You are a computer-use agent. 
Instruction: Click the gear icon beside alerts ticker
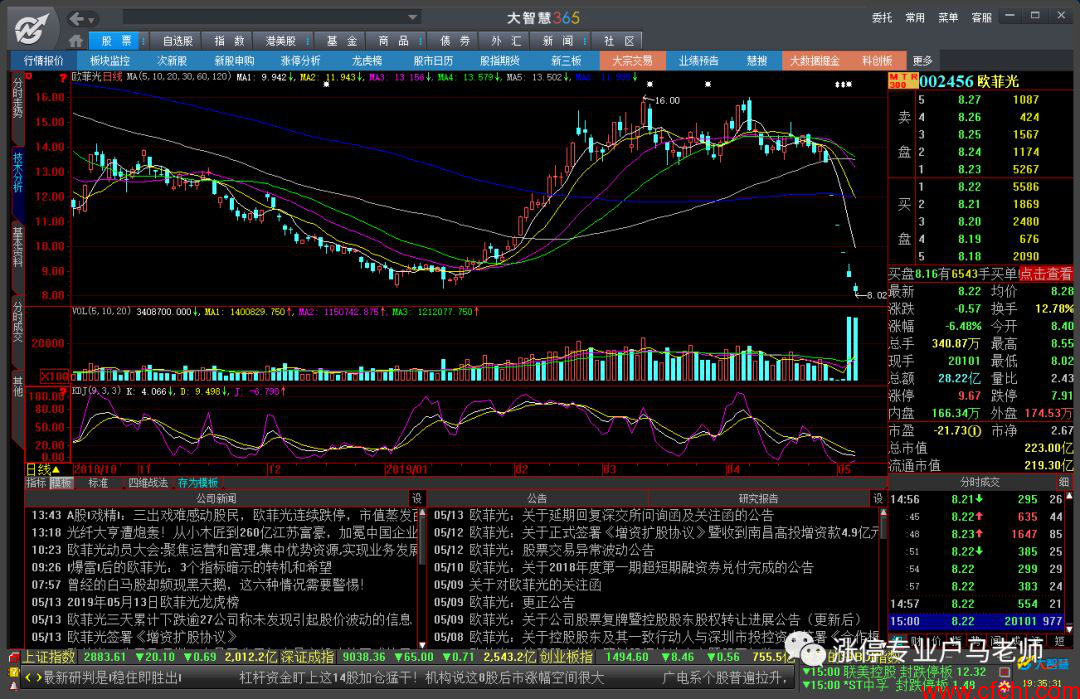[x=1005, y=687]
